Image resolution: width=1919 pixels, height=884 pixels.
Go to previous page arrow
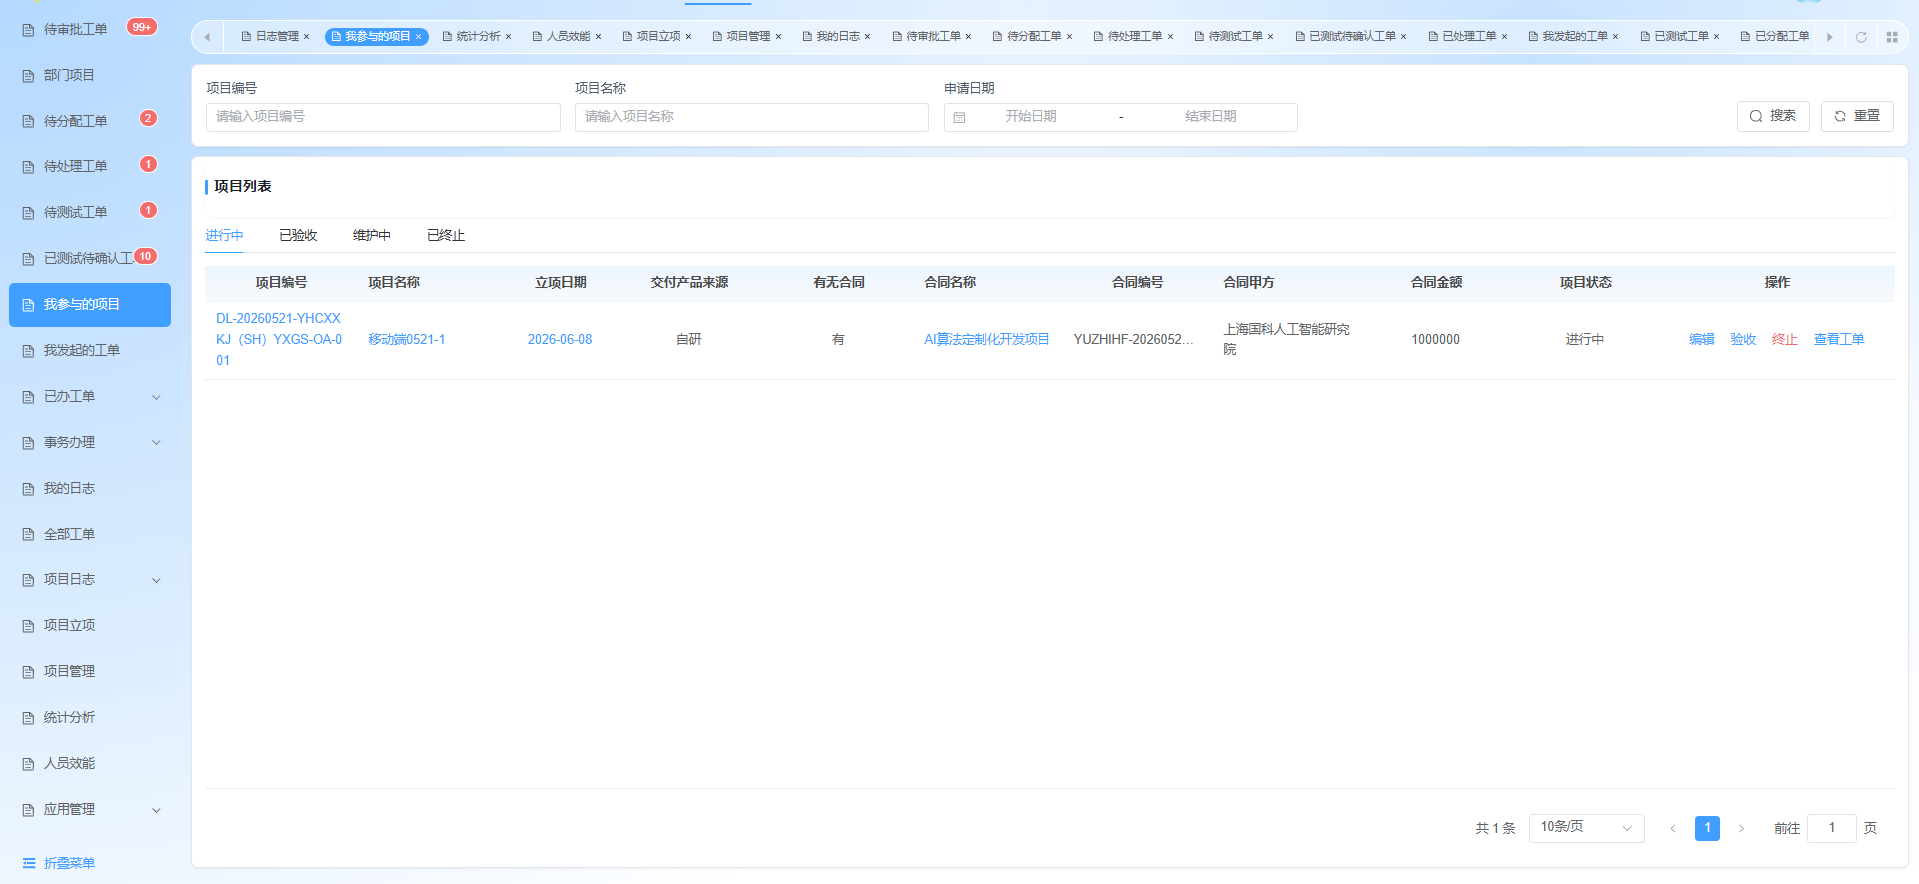[x=1672, y=828]
